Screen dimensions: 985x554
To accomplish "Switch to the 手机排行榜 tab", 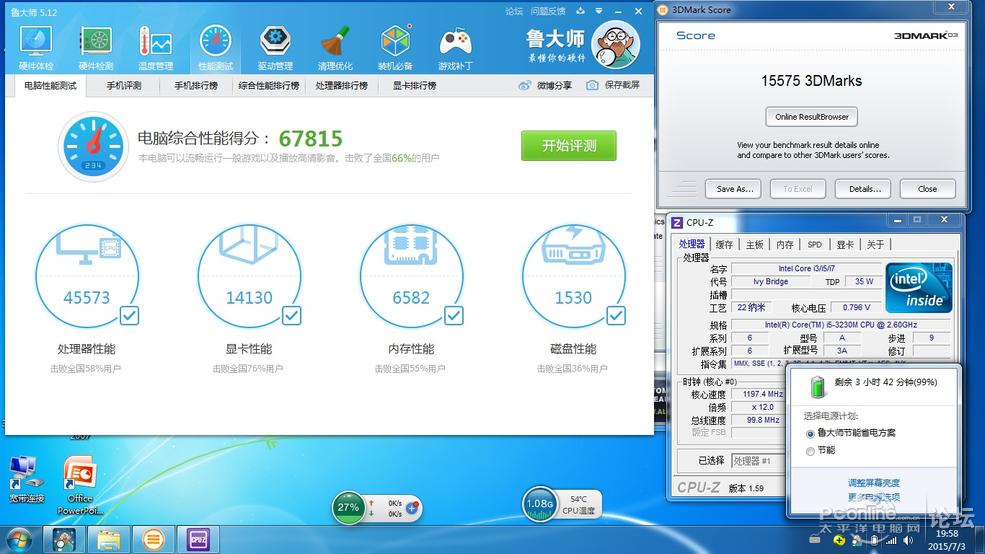I will [196, 85].
